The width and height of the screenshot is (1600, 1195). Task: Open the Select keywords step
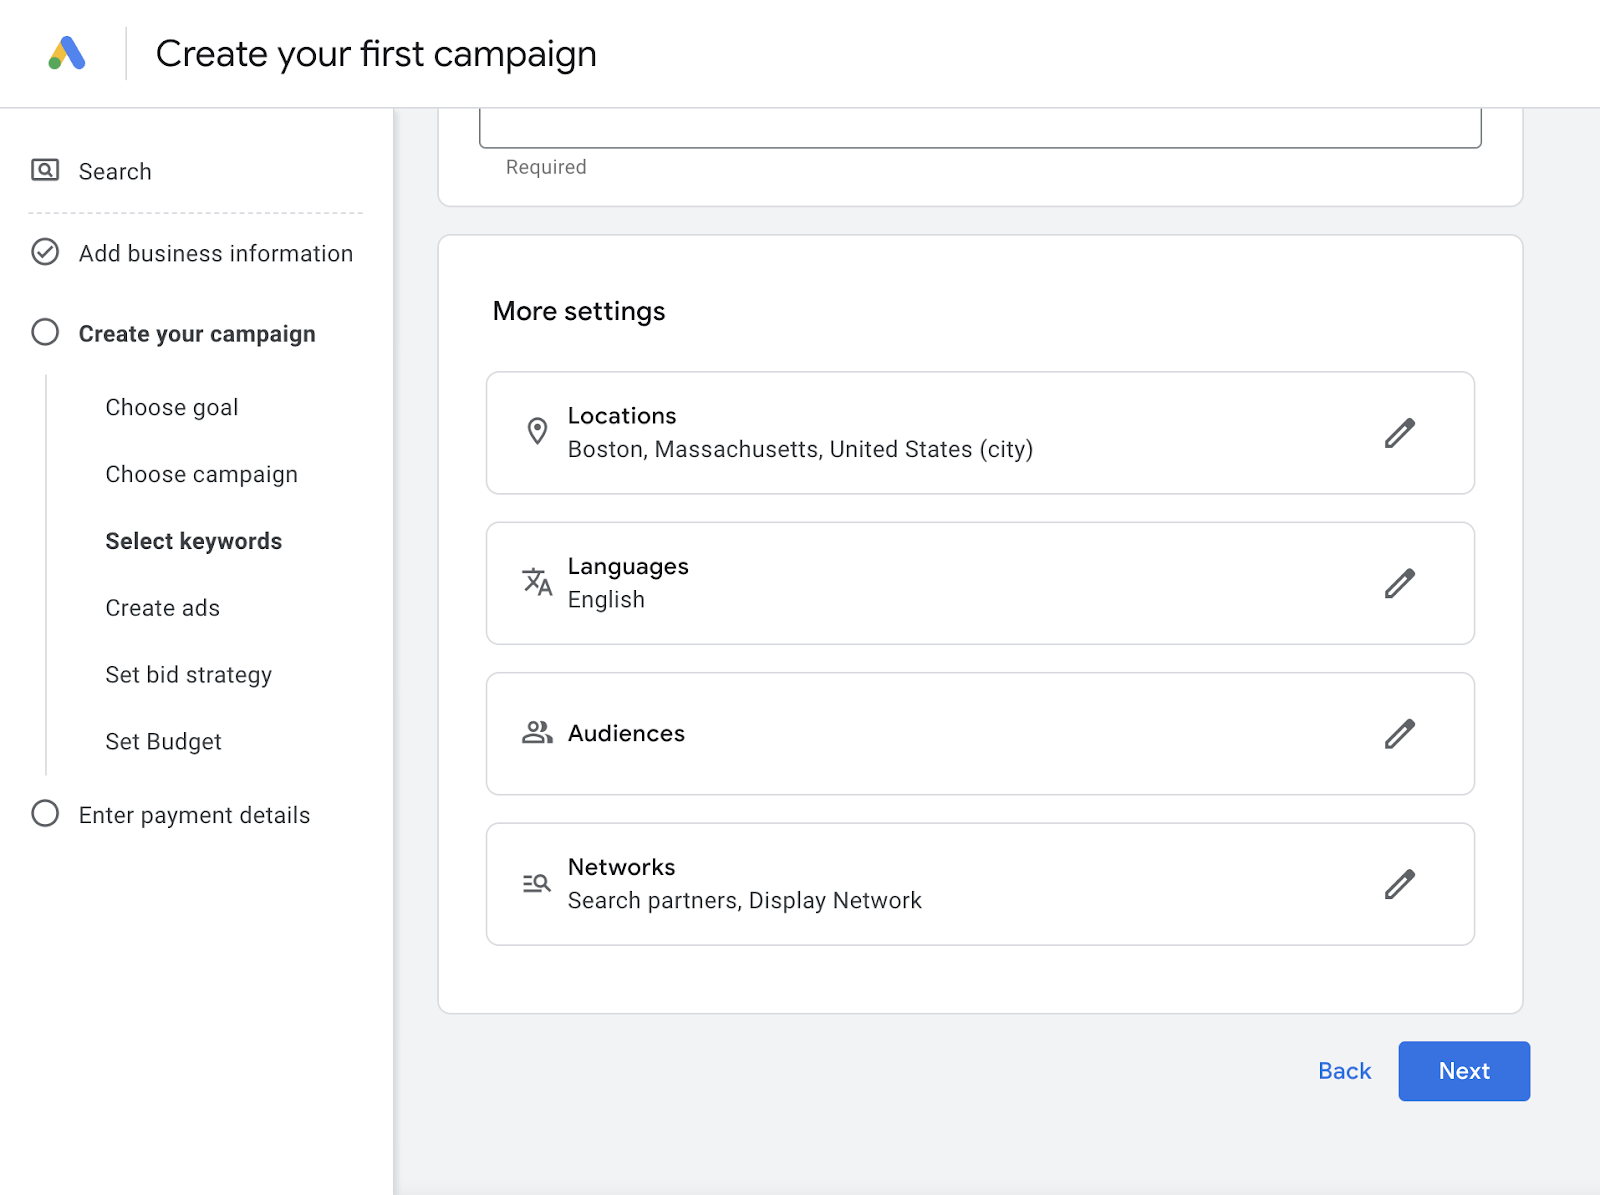coord(193,540)
